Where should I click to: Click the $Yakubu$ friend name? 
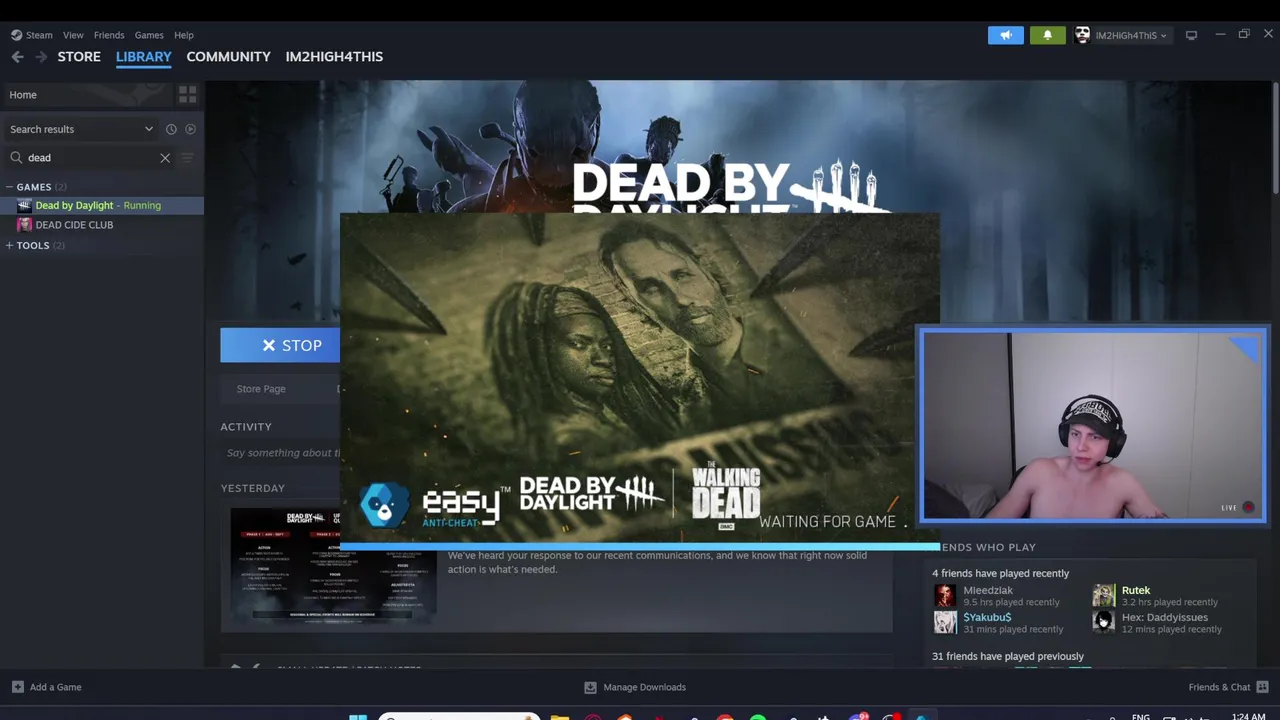click(x=987, y=617)
